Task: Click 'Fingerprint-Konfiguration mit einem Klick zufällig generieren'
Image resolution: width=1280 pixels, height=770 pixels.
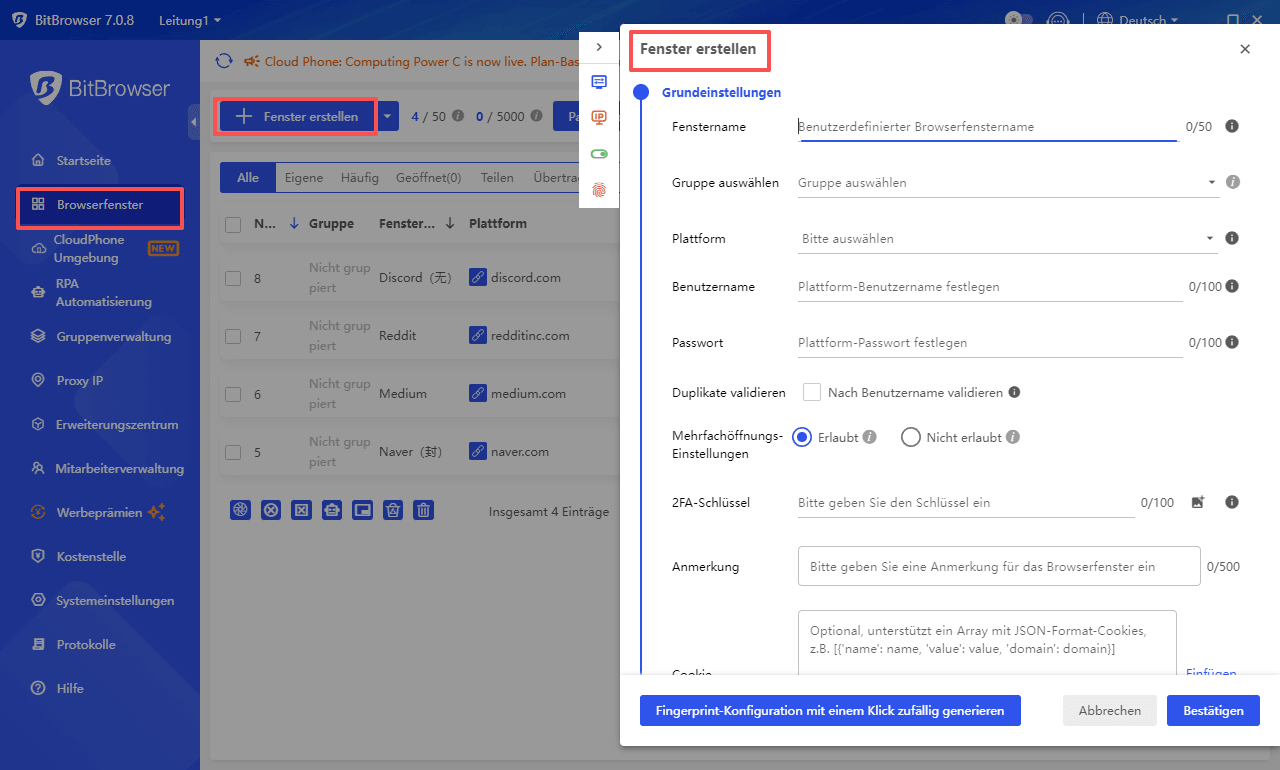Action: (830, 710)
